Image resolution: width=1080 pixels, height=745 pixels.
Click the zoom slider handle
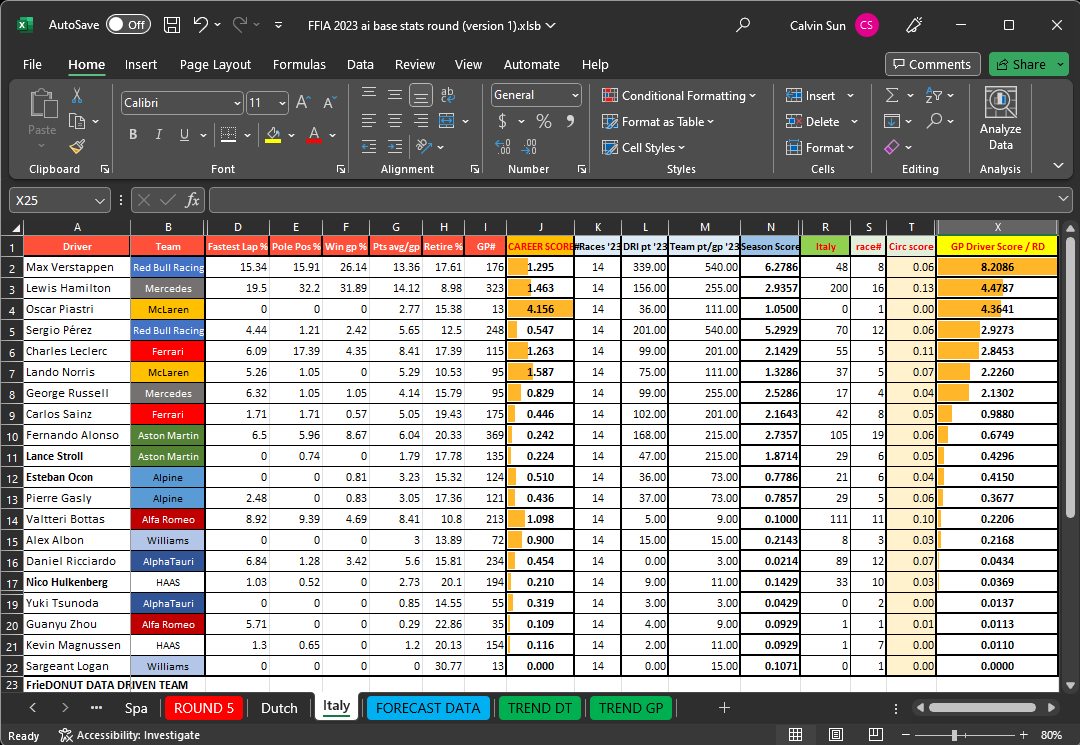[954, 735]
